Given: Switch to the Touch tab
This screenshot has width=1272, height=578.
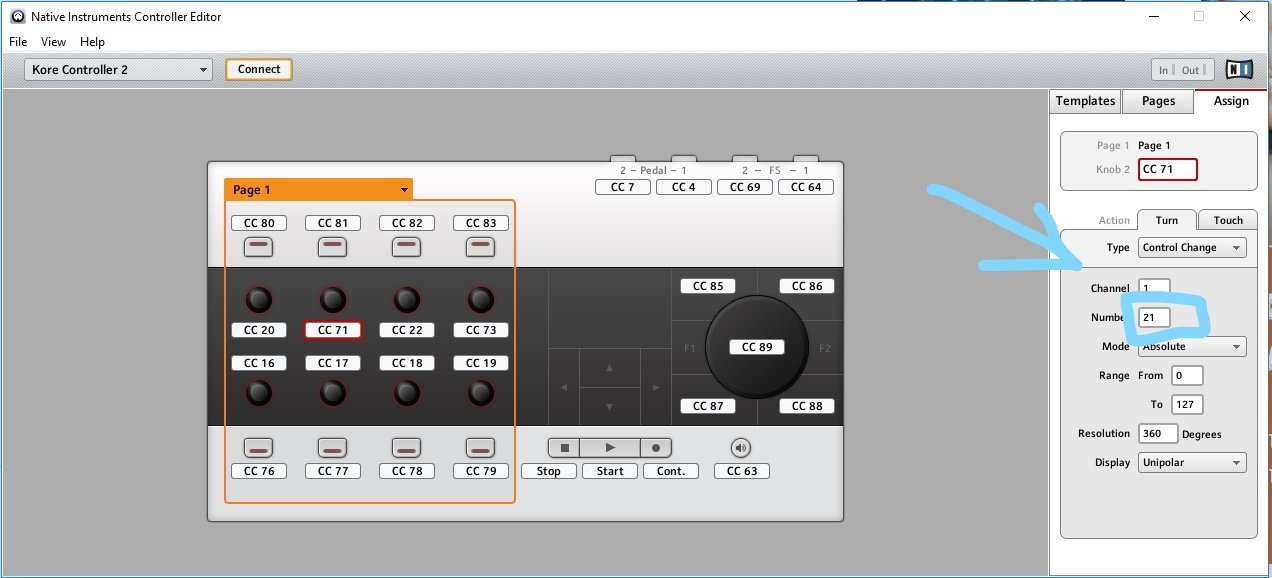Looking at the screenshot, I should tap(1228, 220).
